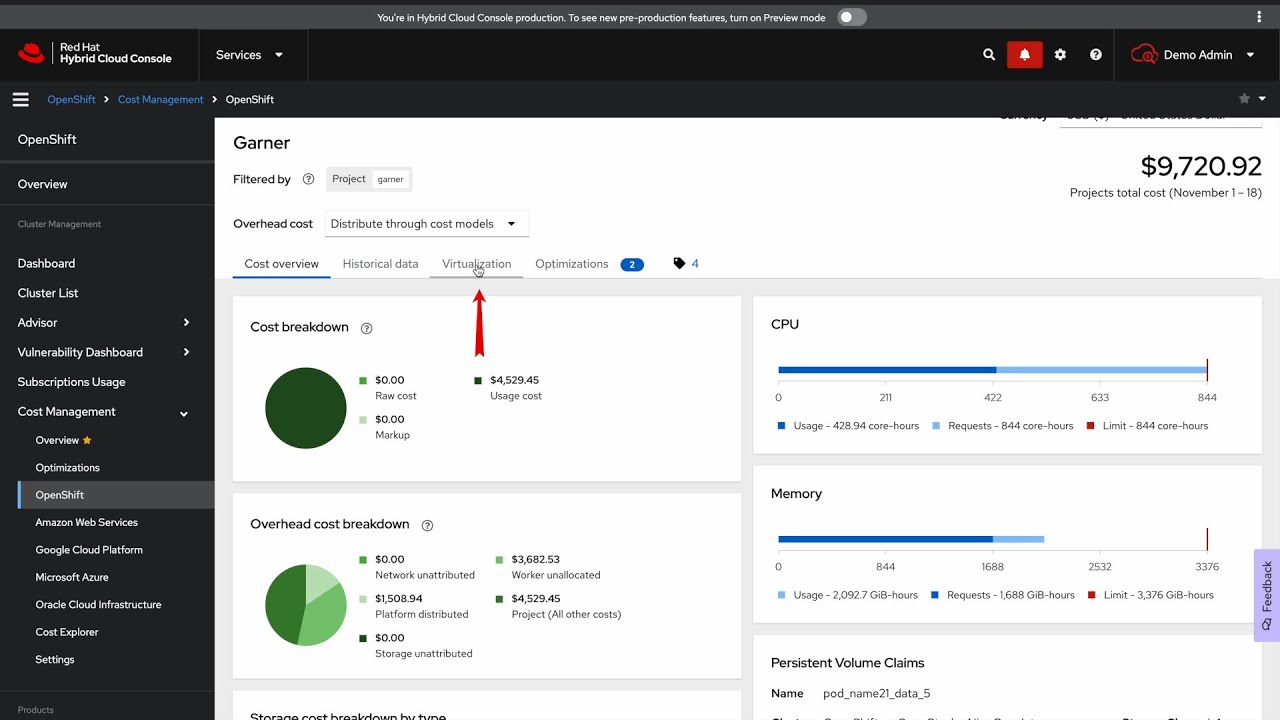Click the favorite star icon in breadcrumb bar
The image size is (1280, 720).
point(1244,99)
